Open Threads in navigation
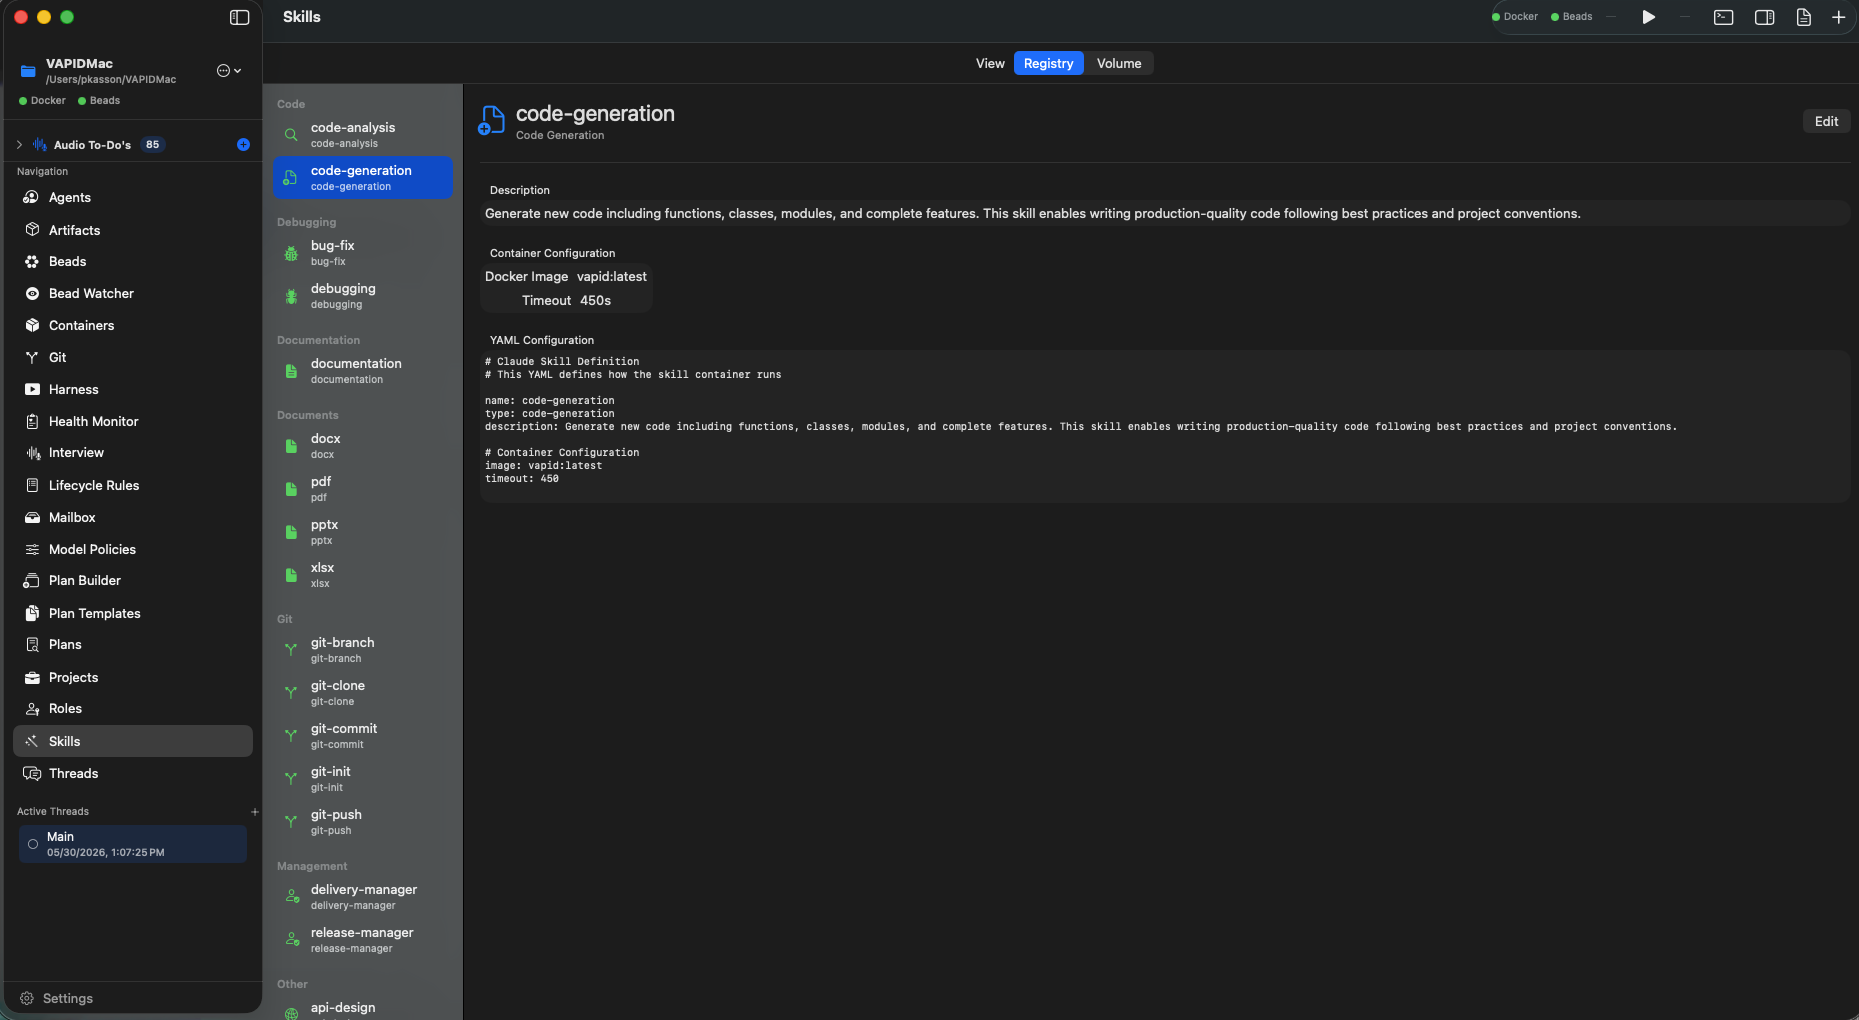 132,774
